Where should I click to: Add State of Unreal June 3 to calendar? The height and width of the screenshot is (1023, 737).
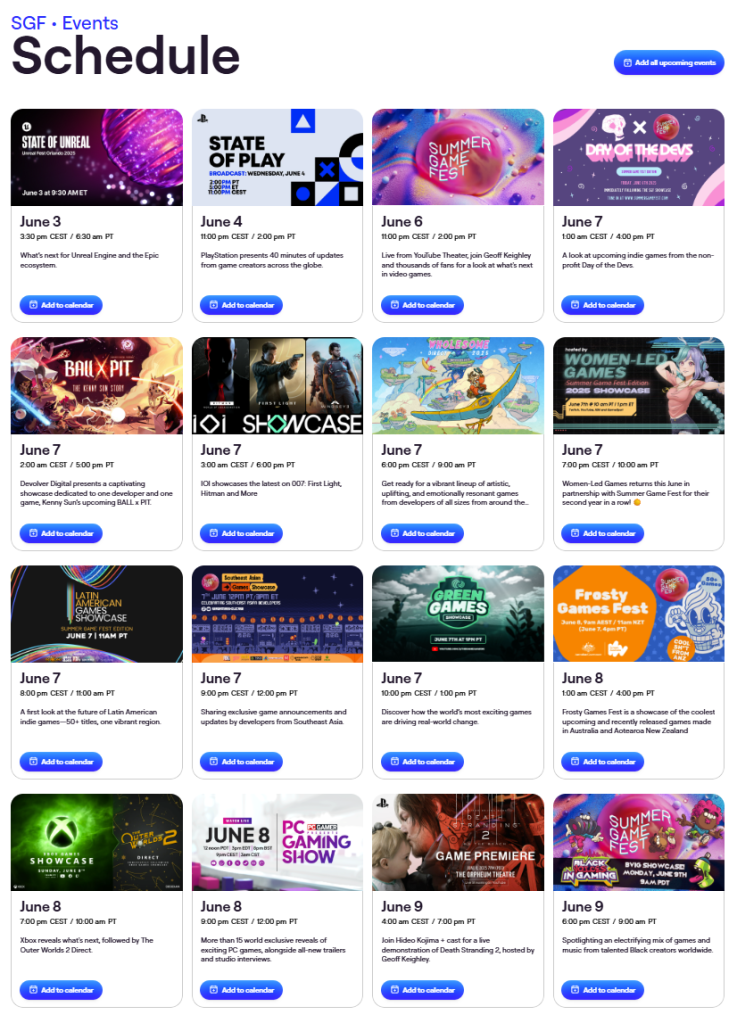tap(61, 305)
